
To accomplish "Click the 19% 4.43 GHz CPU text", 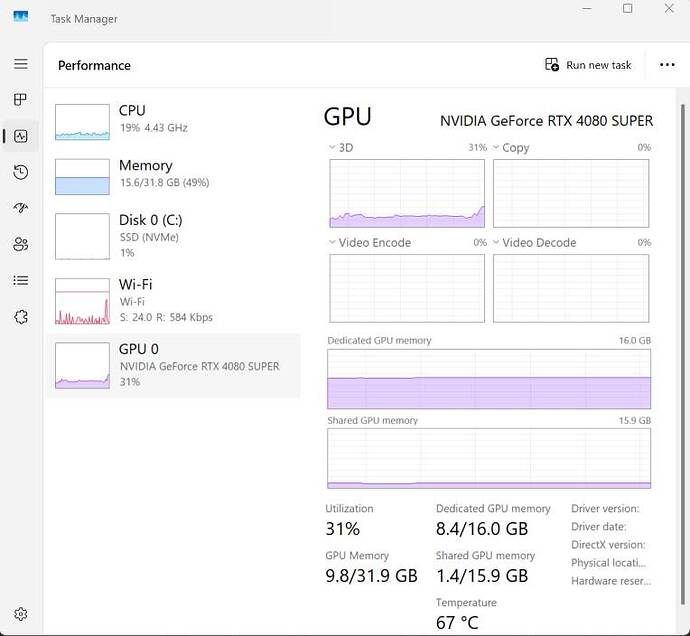I will click(154, 128).
